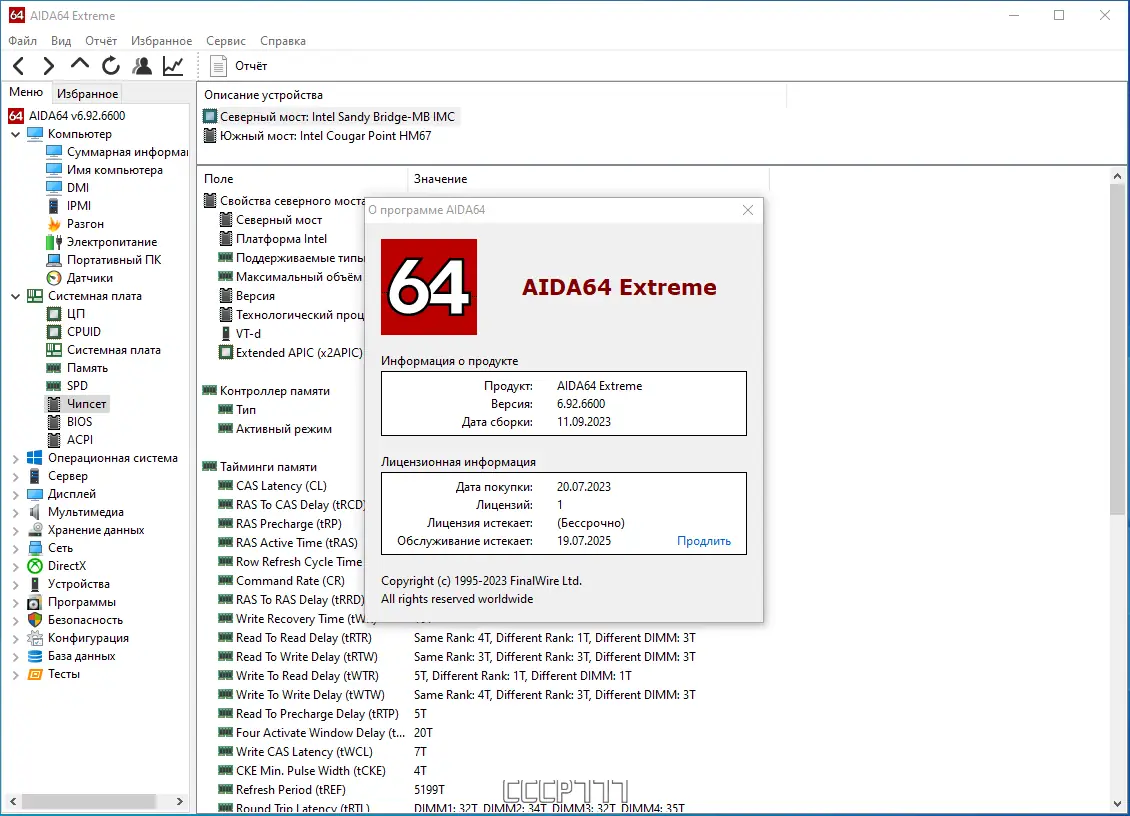Collapse the Компьютер tree node
The image size is (1130, 816).
pyautogui.click(x=15, y=134)
